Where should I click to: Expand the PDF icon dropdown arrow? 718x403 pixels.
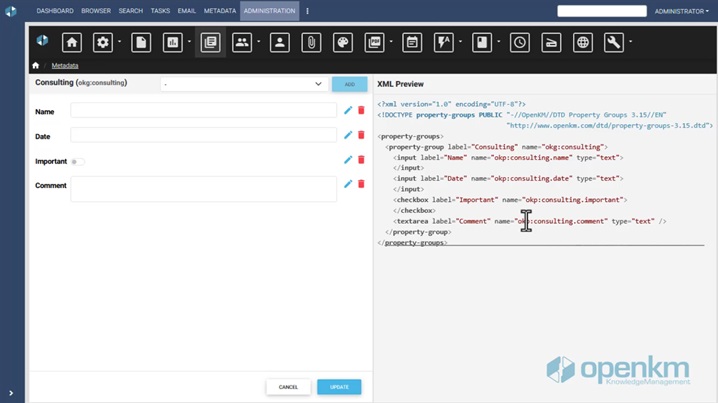coord(391,42)
